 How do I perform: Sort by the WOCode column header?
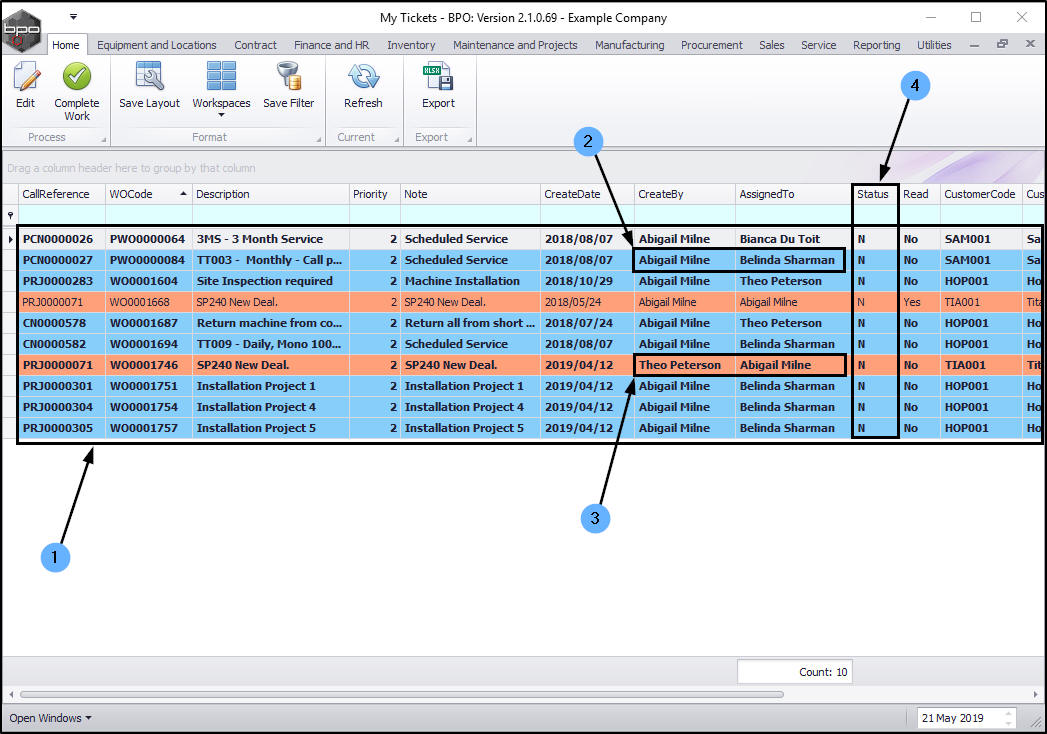148,194
